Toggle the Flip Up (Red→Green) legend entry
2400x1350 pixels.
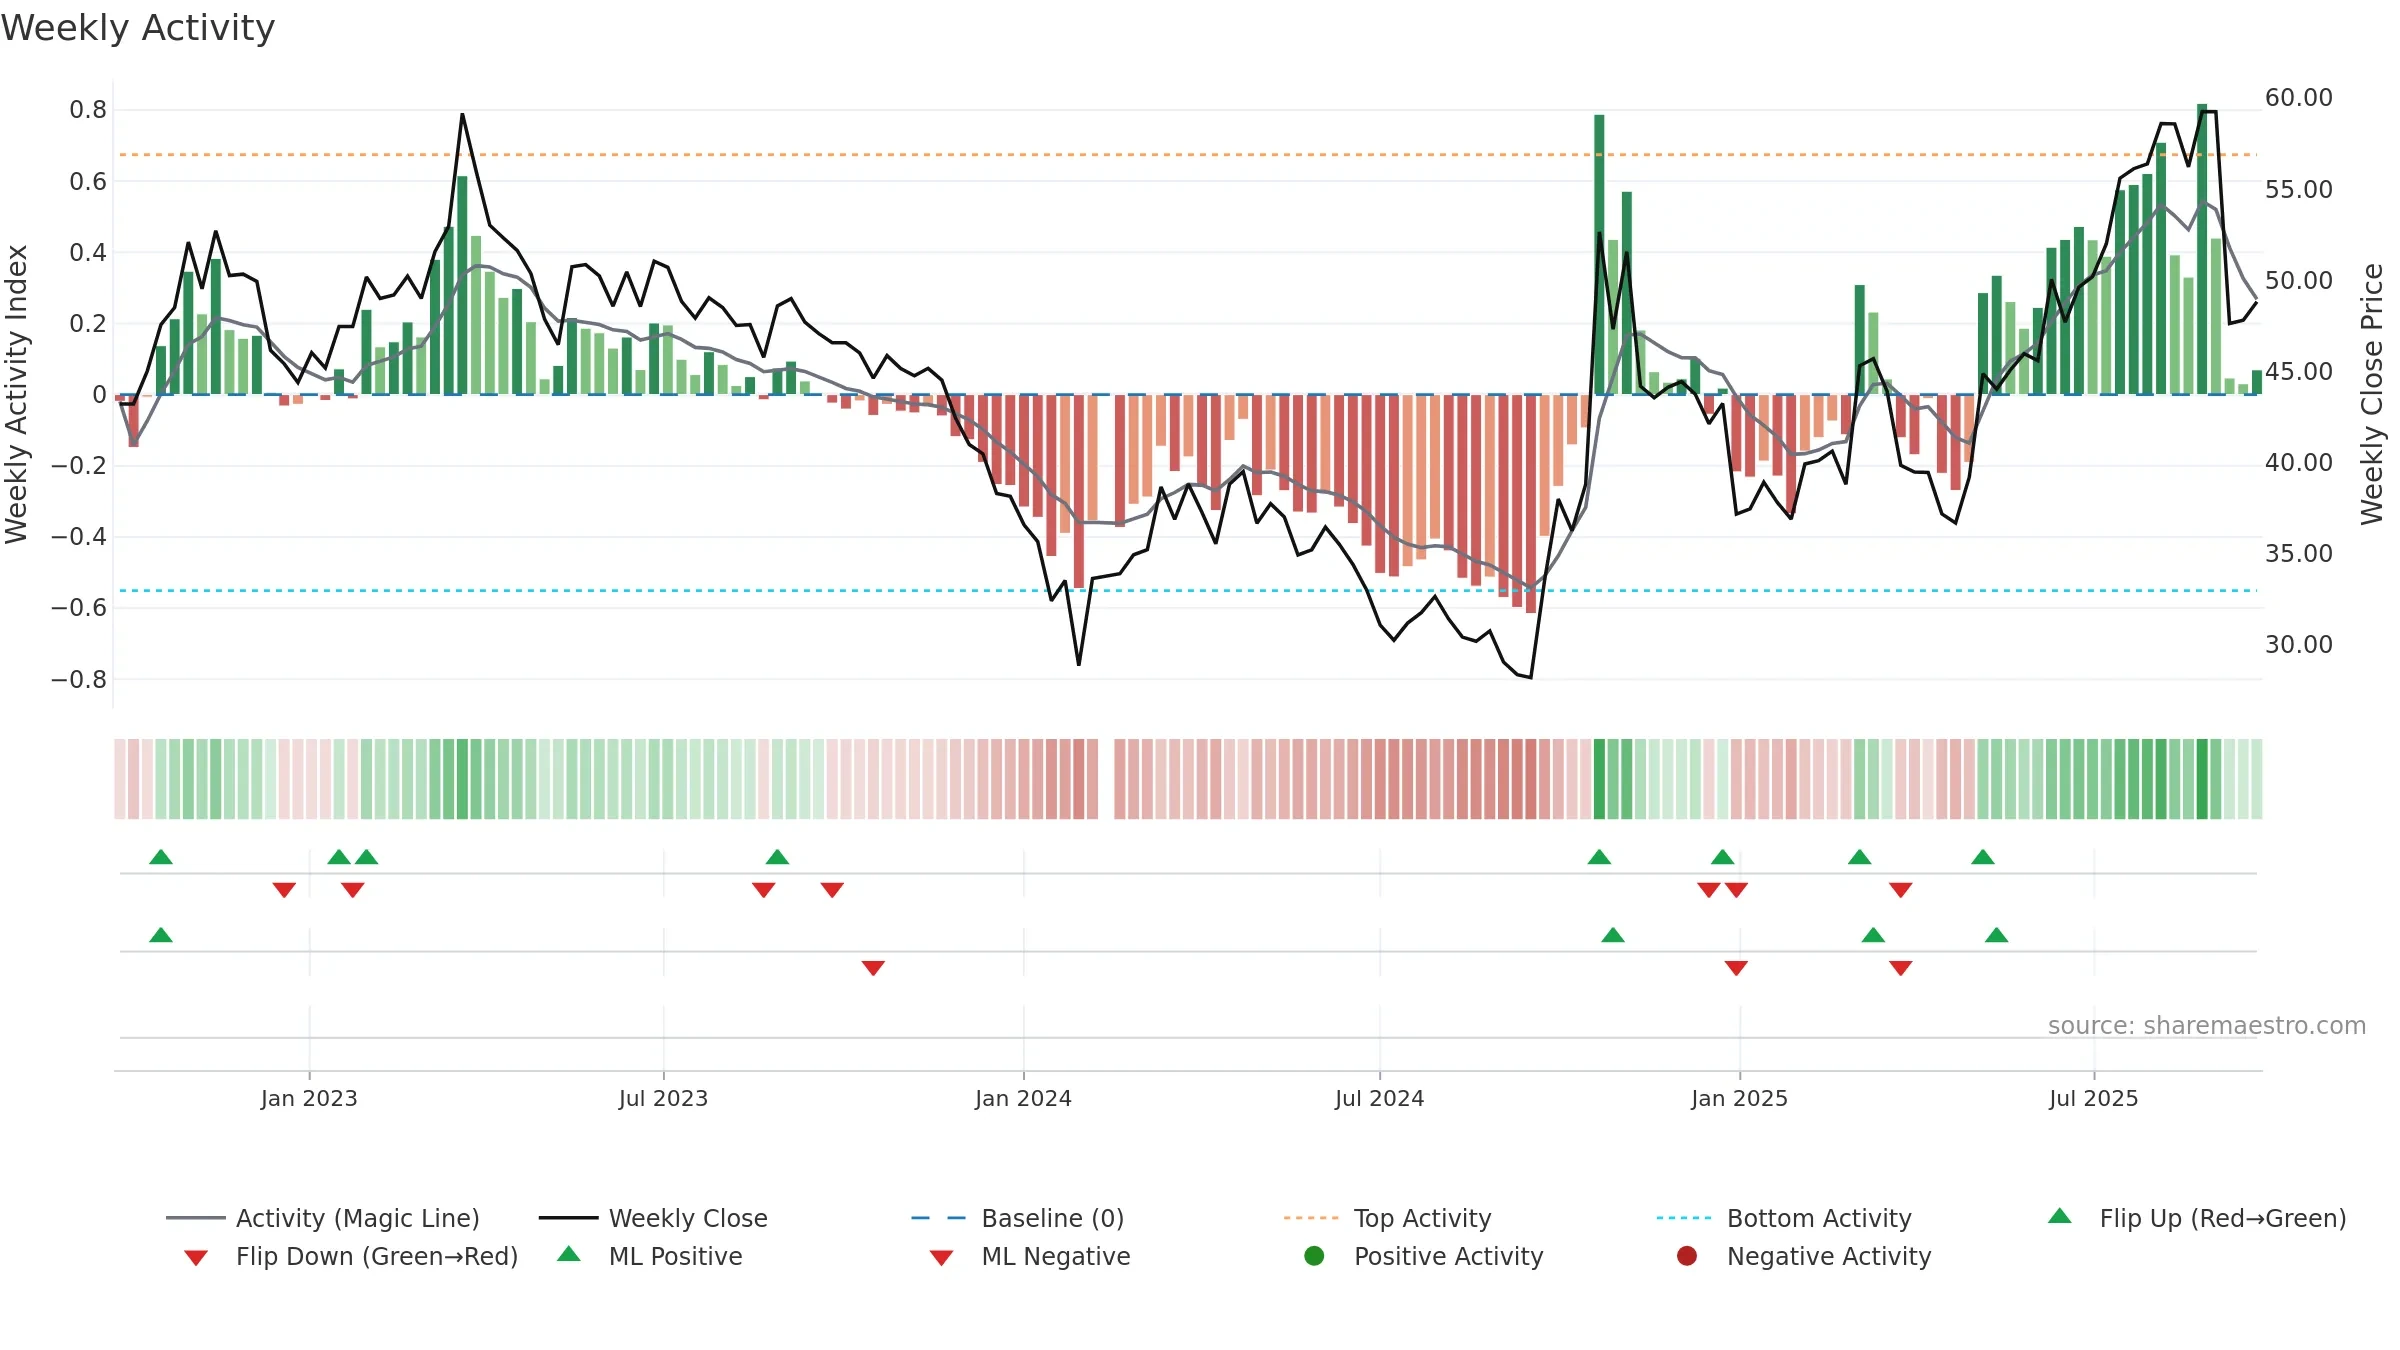coord(2196,1218)
